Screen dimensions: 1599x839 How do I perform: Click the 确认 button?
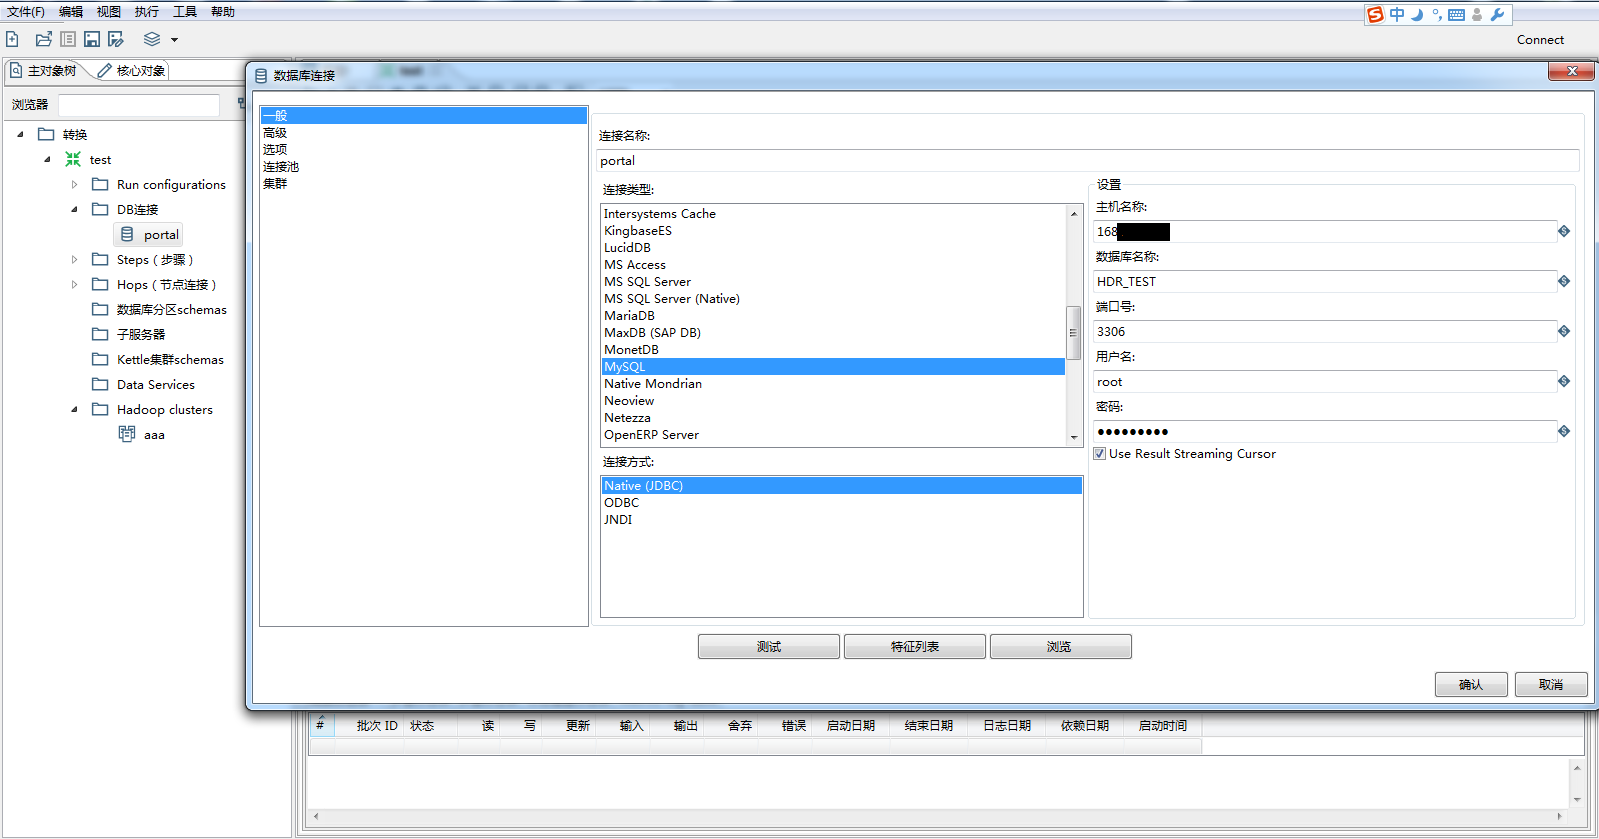point(1471,685)
